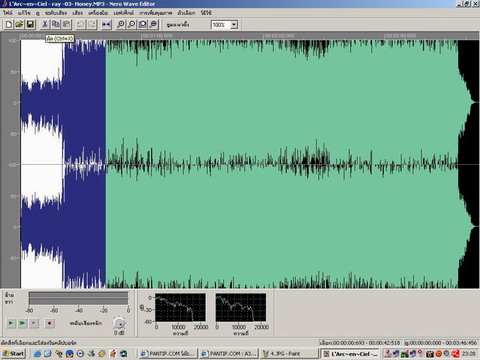Click the Paste clipboard icon
The width and height of the screenshot is (480, 360).
[67, 24]
